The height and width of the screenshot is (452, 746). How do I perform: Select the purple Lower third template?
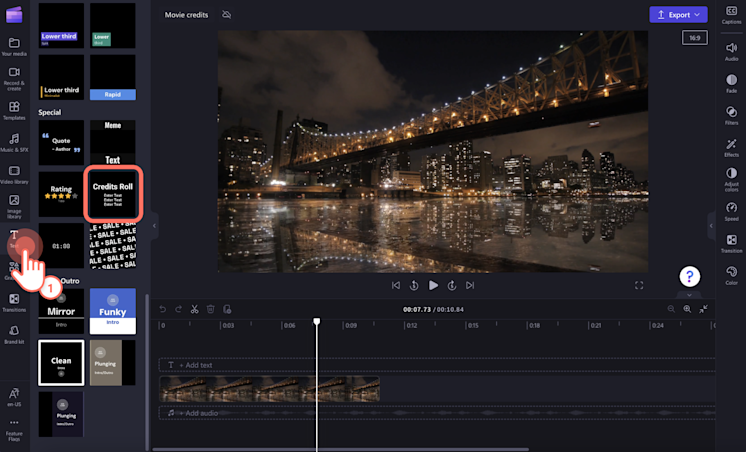click(x=61, y=25)
